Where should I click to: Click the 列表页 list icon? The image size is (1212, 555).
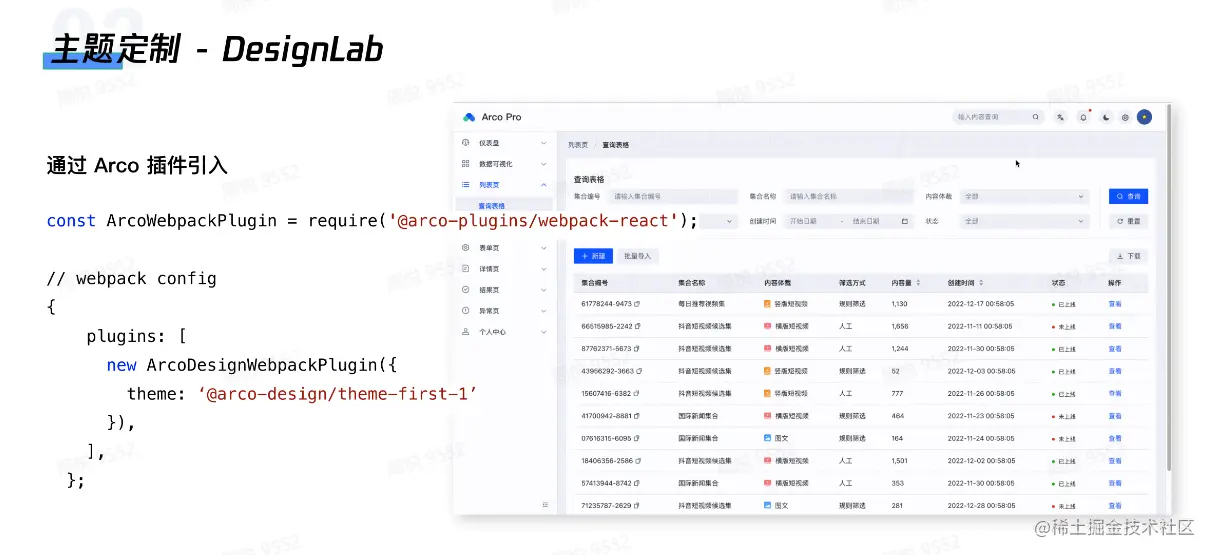click(x=466, y=185)
